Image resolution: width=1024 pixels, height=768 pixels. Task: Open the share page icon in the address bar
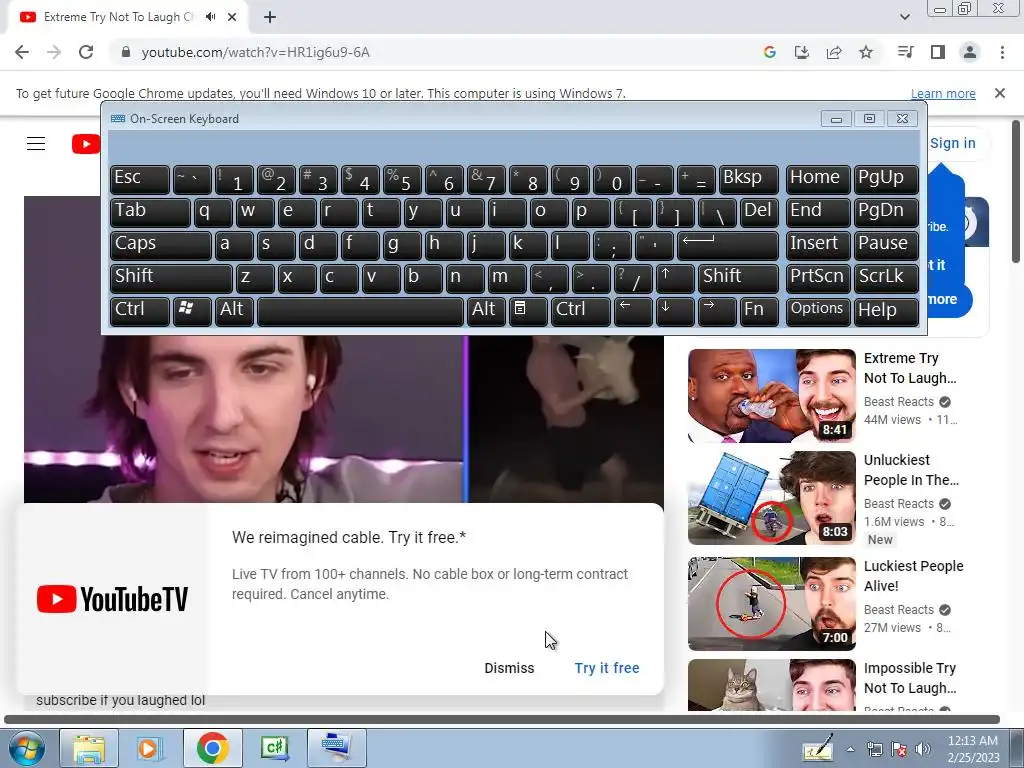pos(834,52)
